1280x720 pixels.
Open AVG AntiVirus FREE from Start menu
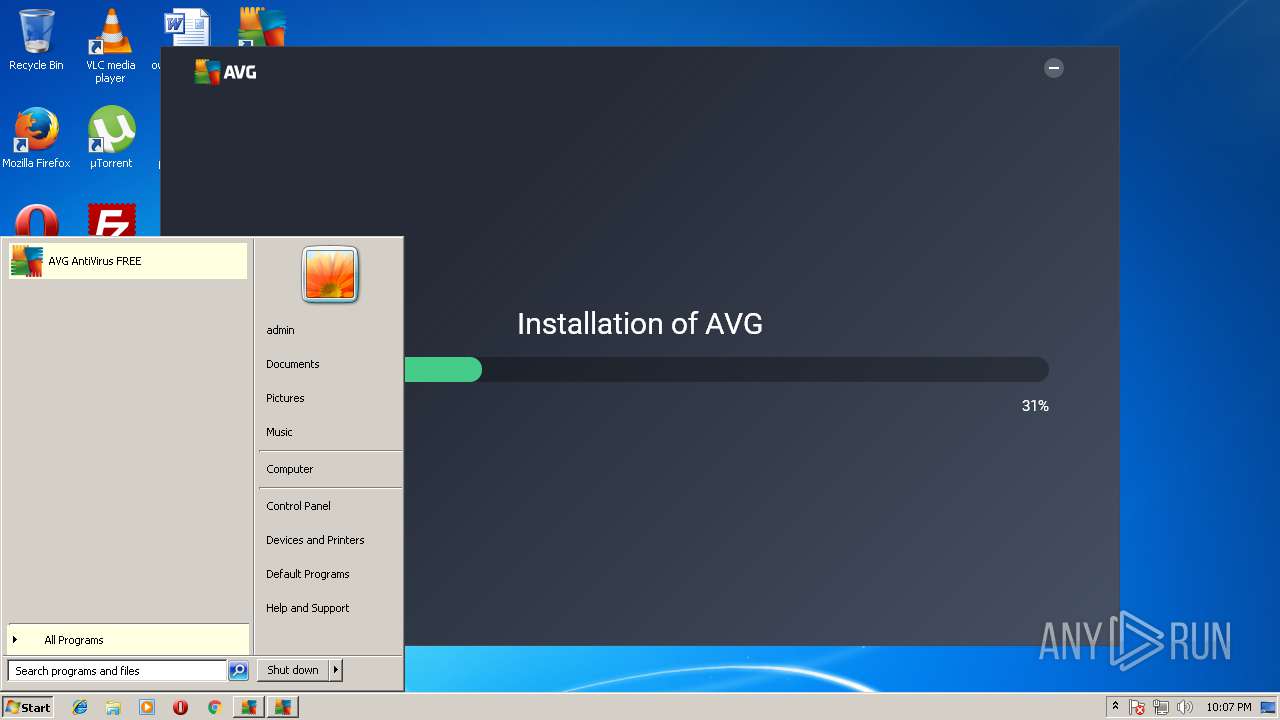coord(127,261)
